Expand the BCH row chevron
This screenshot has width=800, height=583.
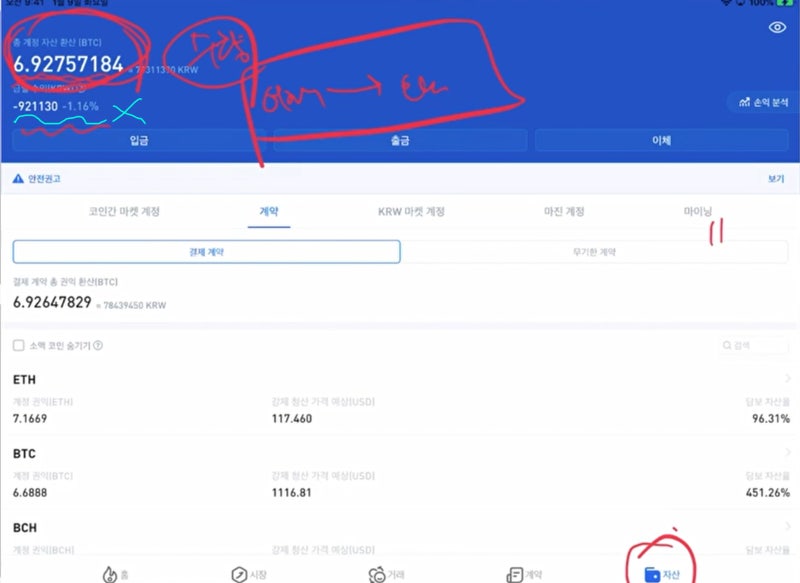point(788,526)
